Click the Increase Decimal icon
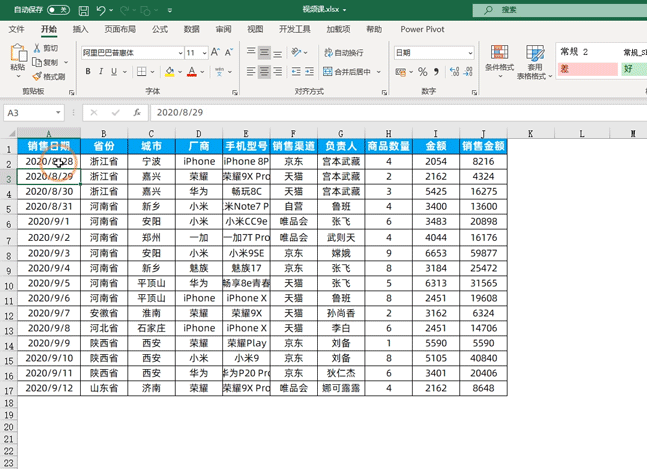 454,72
